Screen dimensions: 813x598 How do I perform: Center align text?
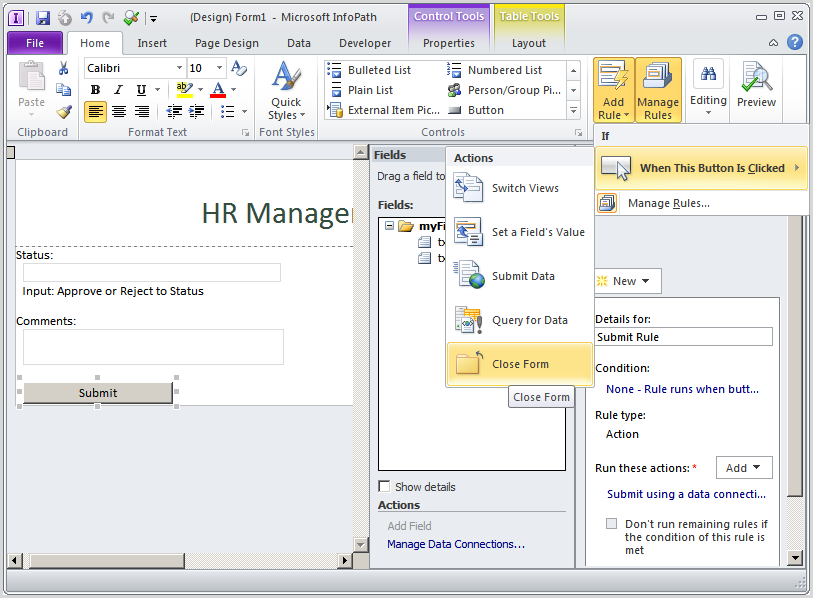coord(119,112)
